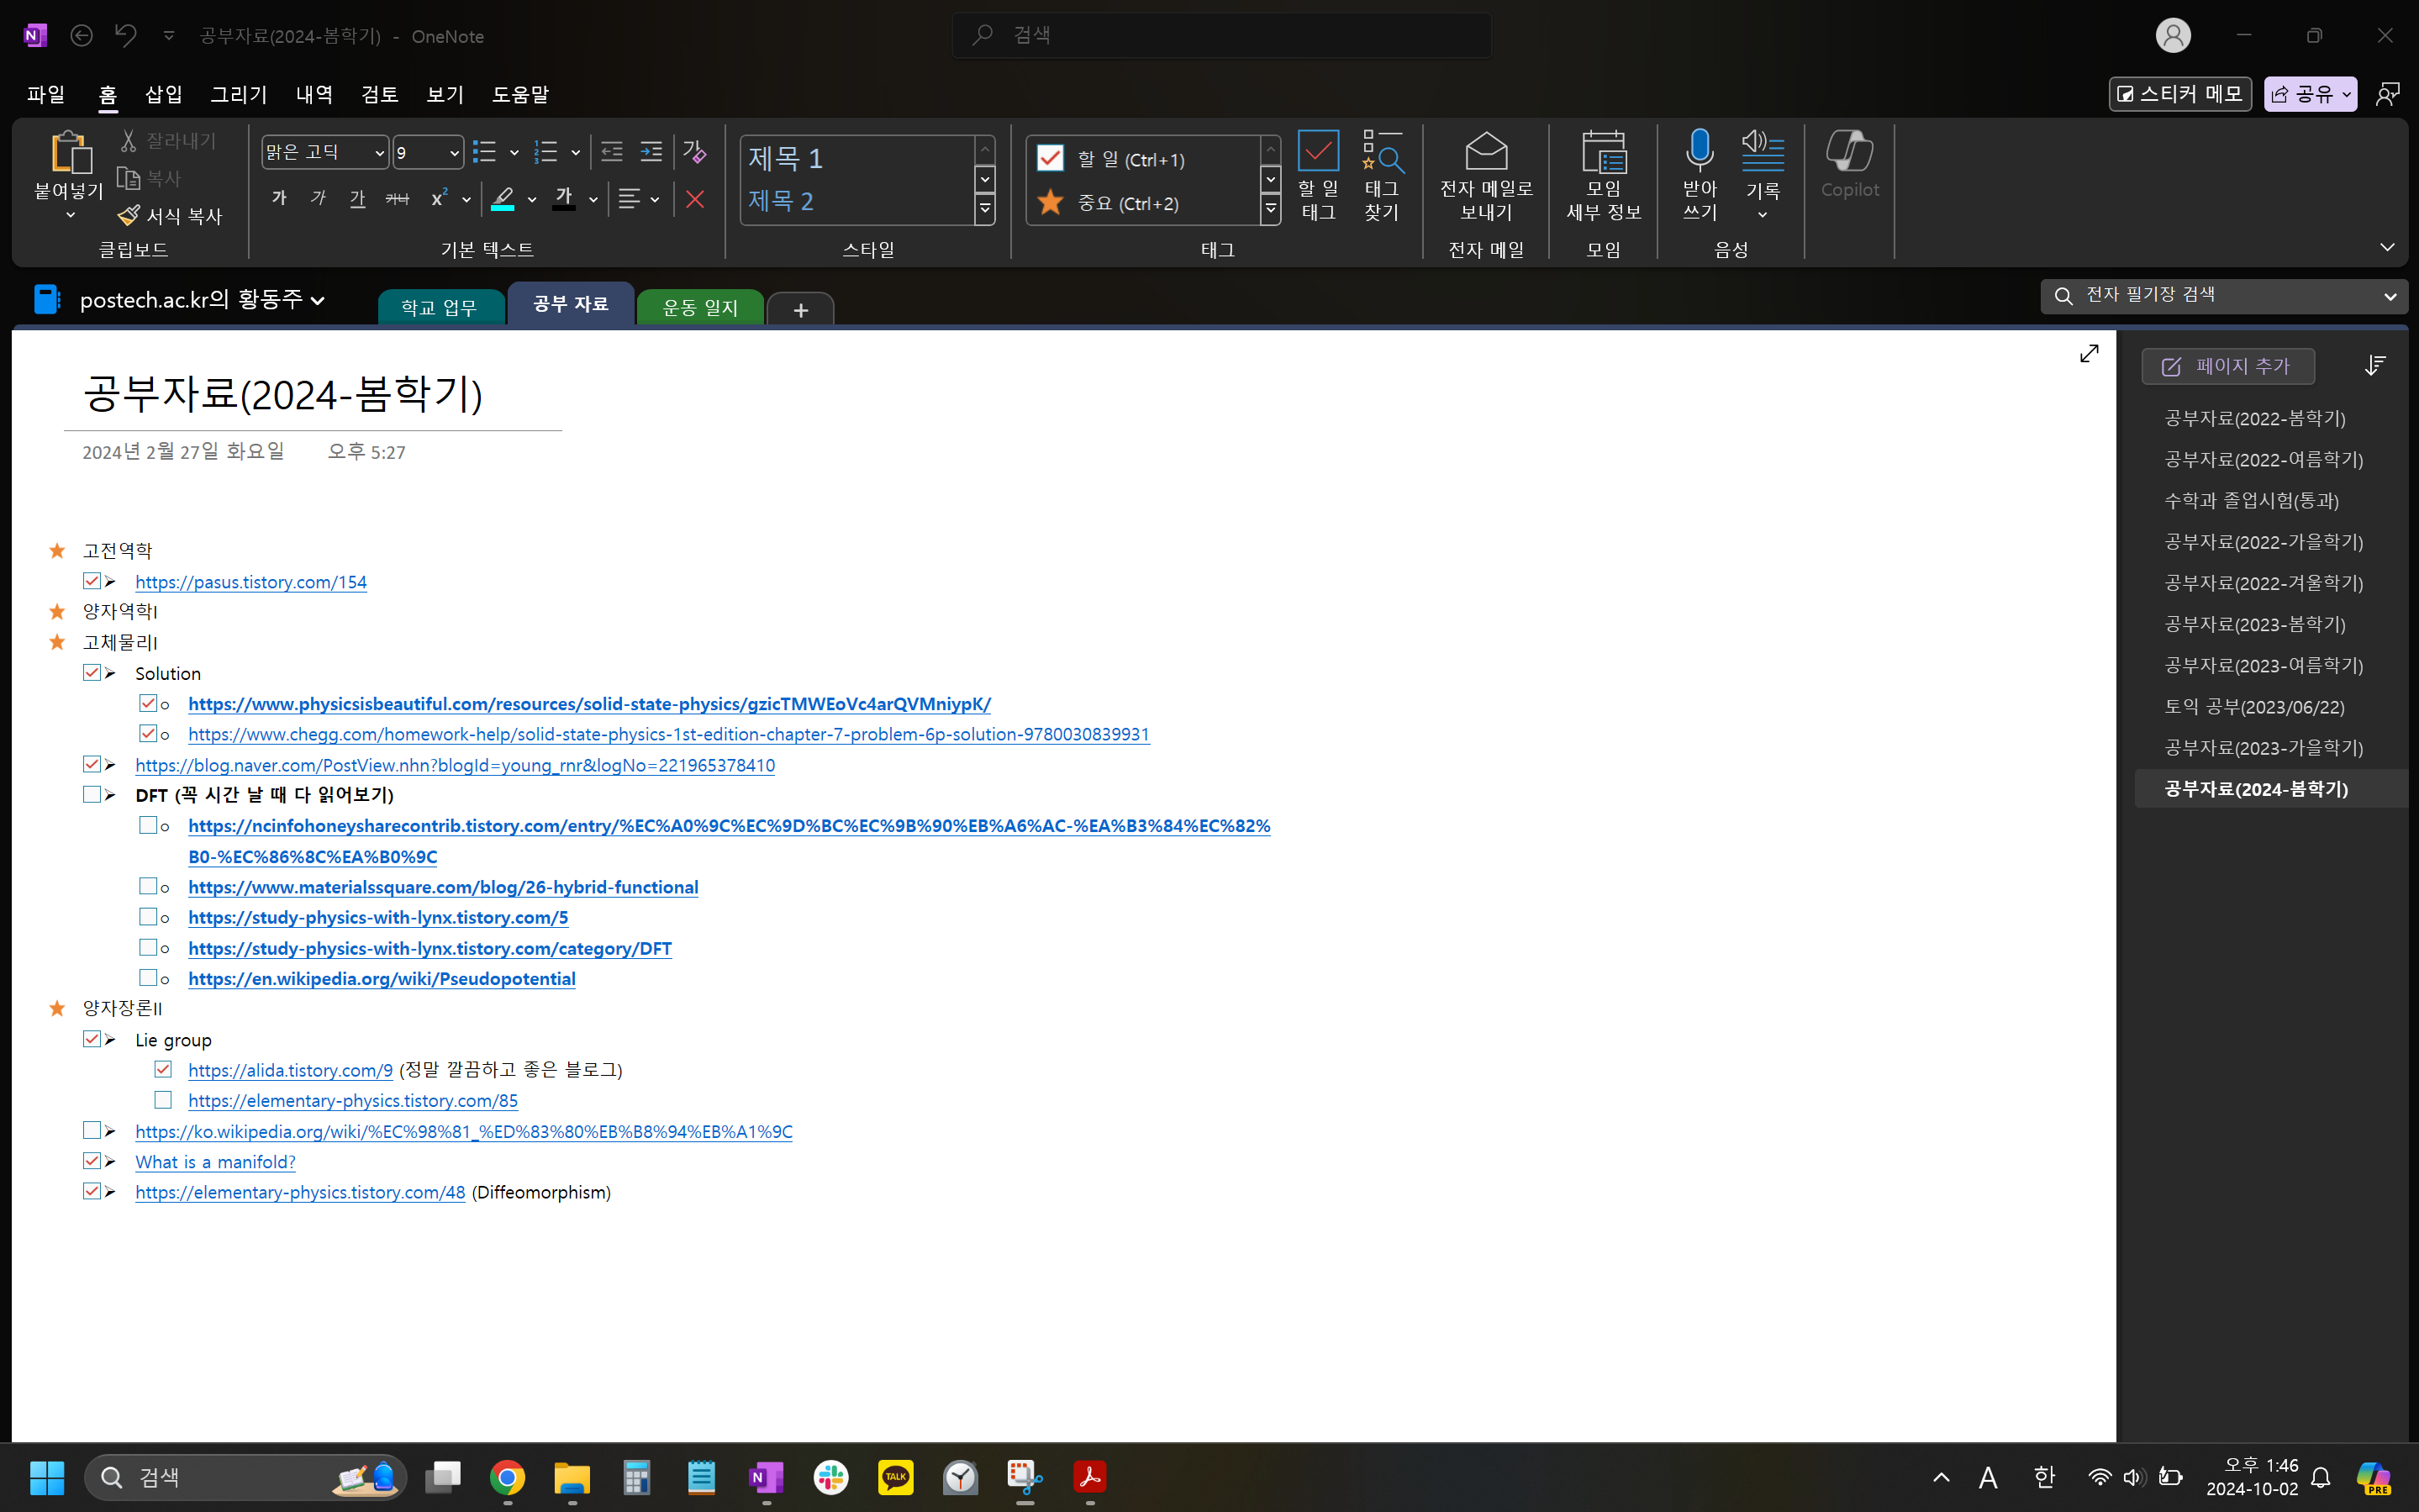Open Meeting Details calendar icon
Screen dimensions: 2419x1512
(1603, 152)
